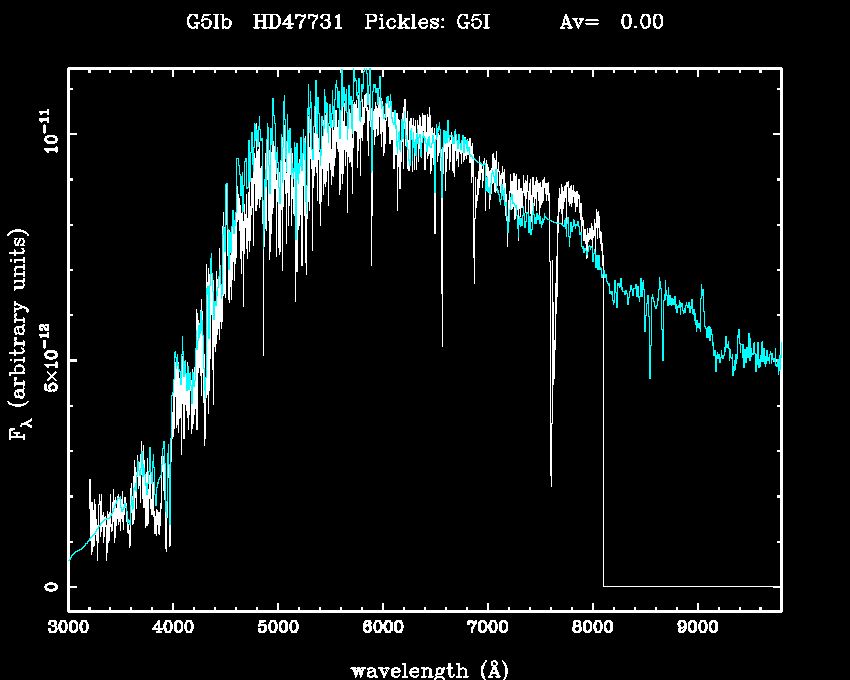The width and height of the screenshot is (850, 680).
Task: Click the G5Ib spectral type in title
Action: tap(209, 22)
